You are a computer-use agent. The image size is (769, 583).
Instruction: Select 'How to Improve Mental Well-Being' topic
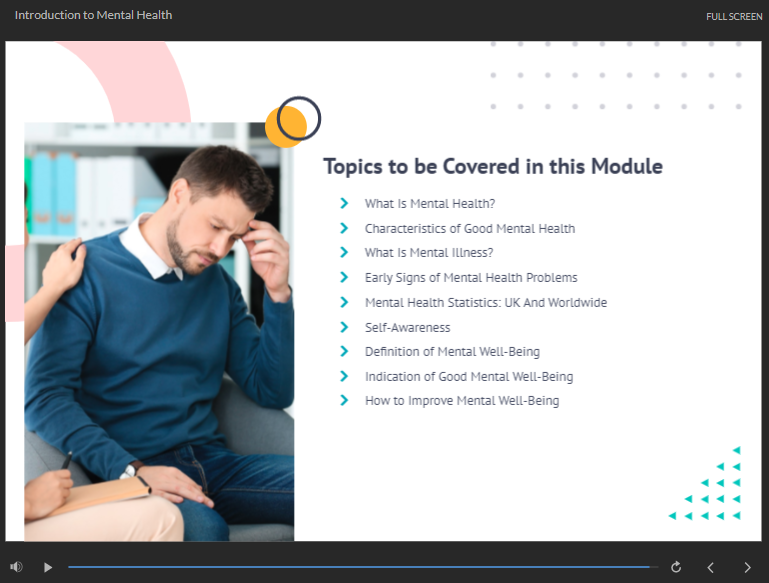[x=462, y=401]
